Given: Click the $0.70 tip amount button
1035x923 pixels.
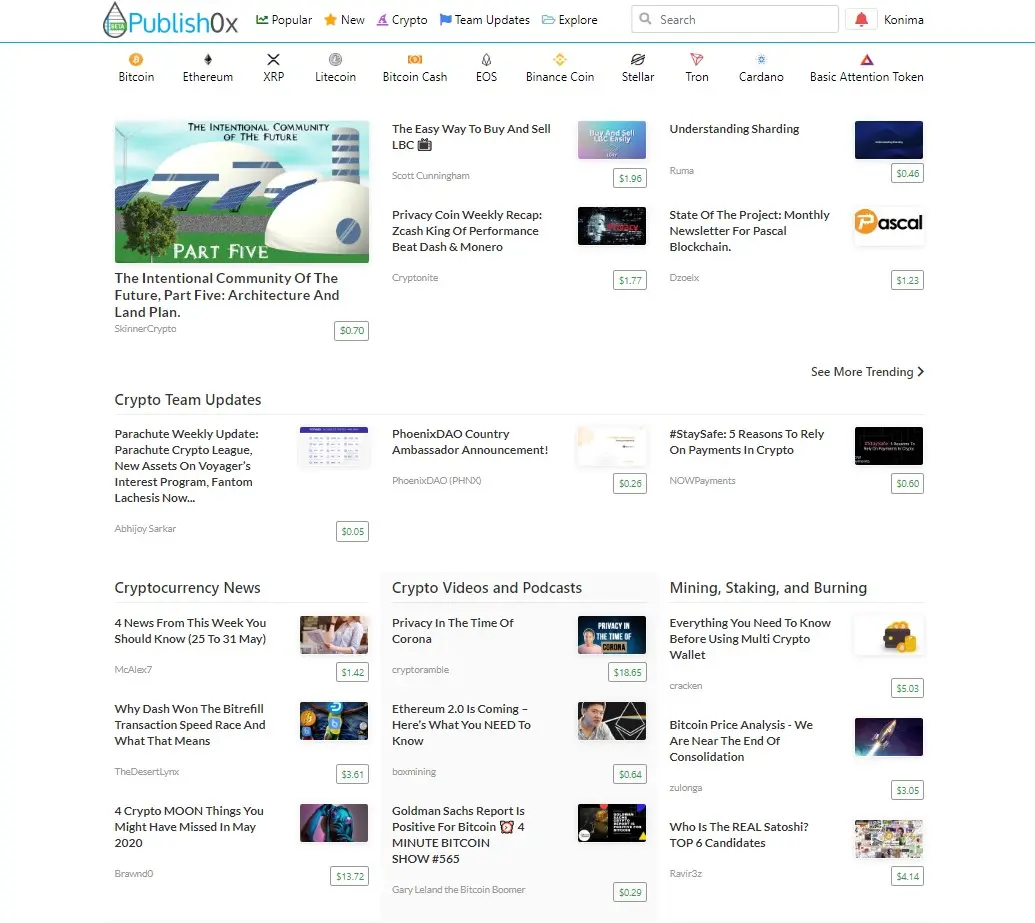Looking at the screenshot, I should point(352,330).
